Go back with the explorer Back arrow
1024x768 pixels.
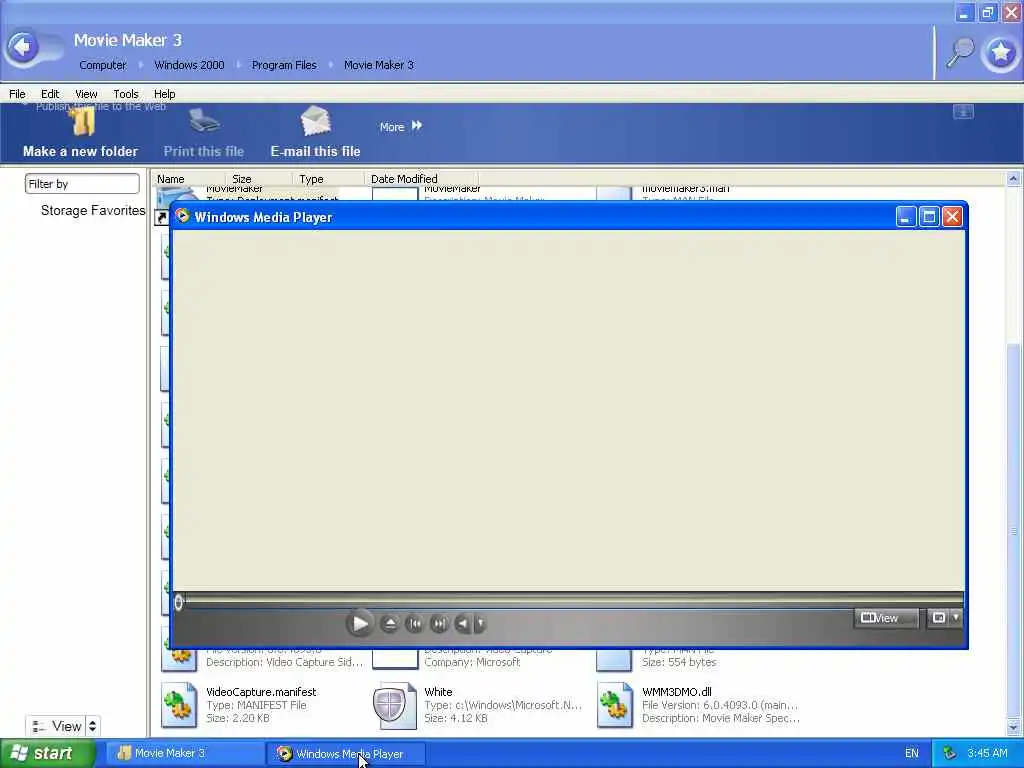click(24, 47)
